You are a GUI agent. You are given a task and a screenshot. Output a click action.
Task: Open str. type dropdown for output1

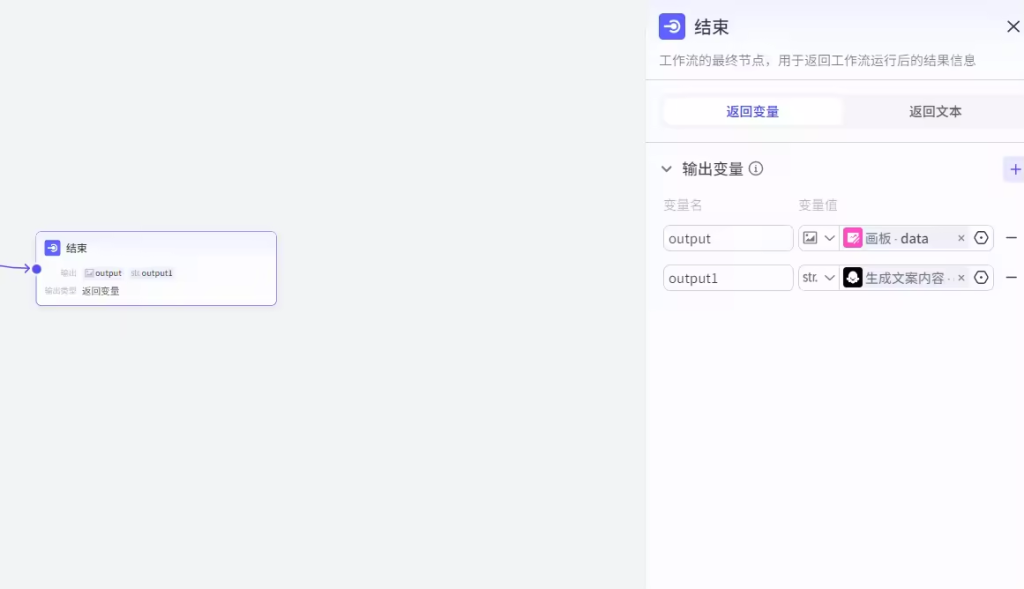click(818, 278)
